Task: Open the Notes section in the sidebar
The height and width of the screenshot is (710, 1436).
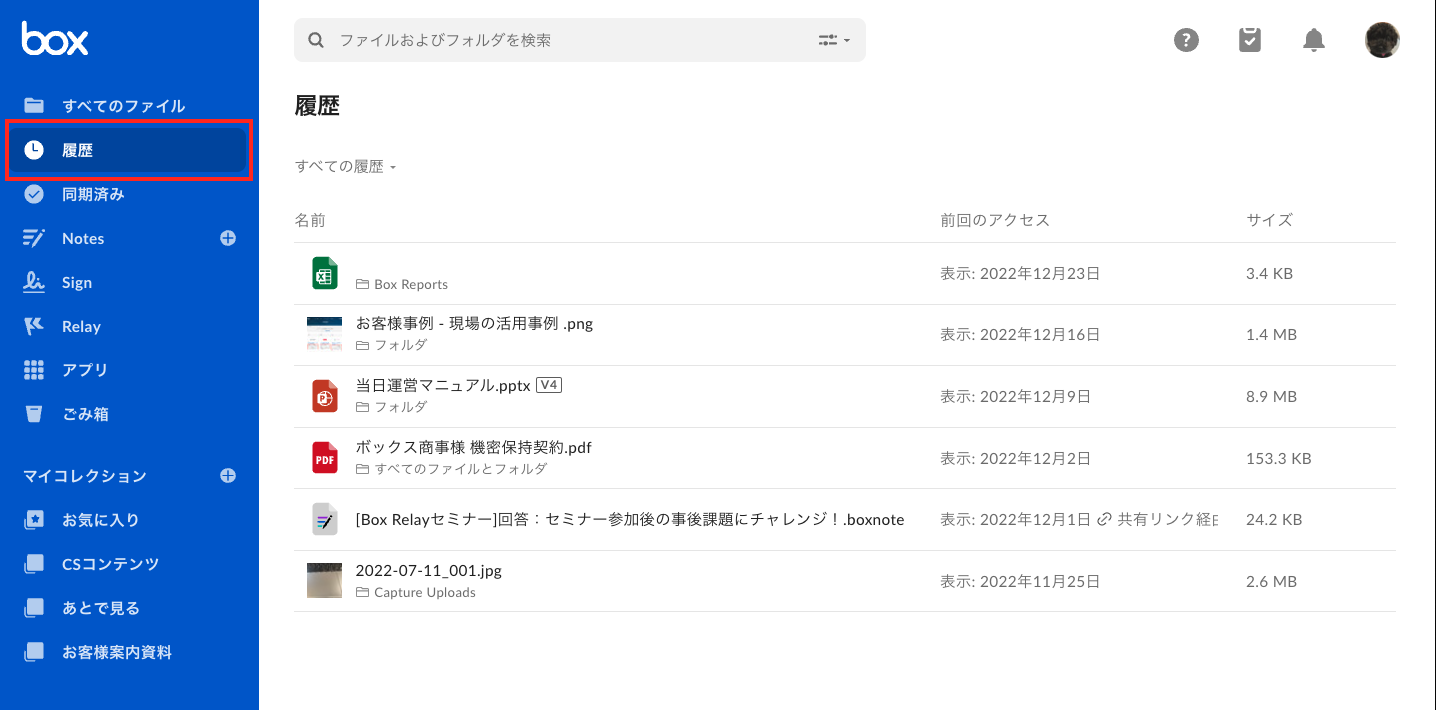Action: [82, 238]
